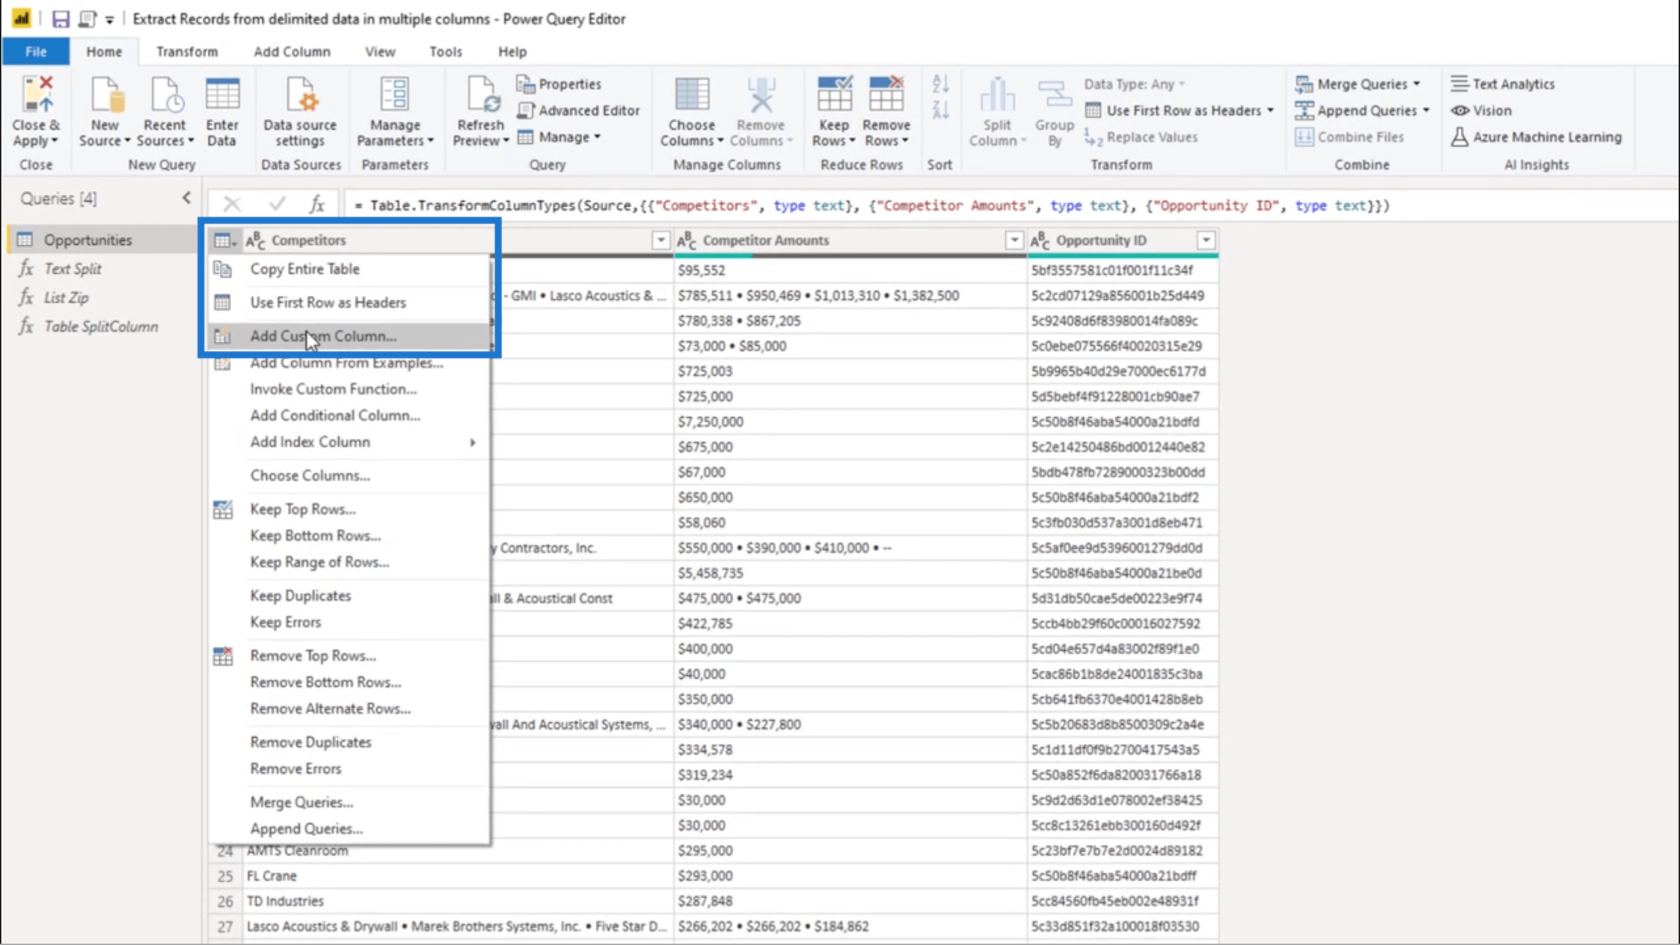Click Replace Values in ribbon
Screen dimensions: 1680x945
click(x=1141, y=137)
